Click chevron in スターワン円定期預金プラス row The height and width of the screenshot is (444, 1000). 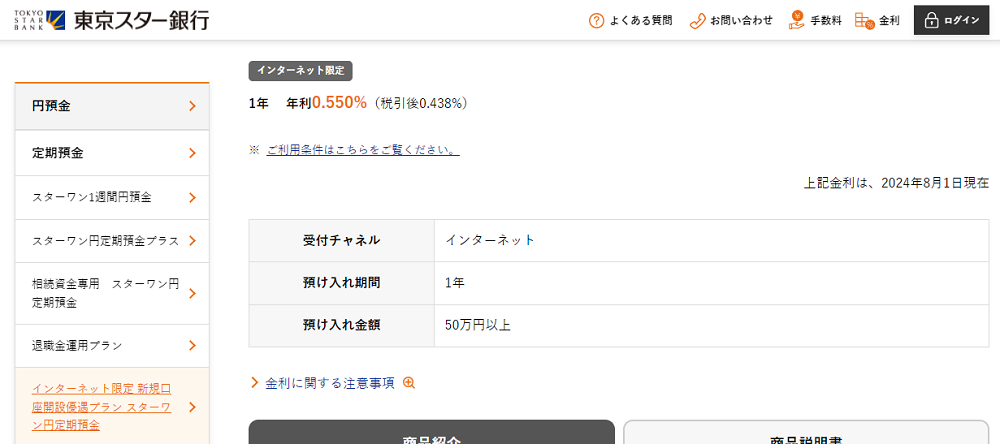click(193, 241)
